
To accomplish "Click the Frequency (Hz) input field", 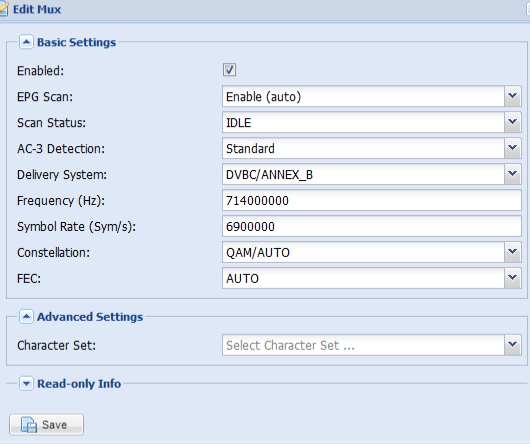I will pos(372,200).
